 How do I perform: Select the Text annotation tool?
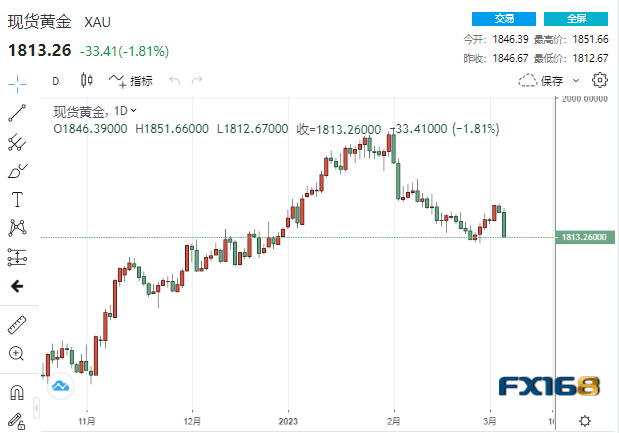pyautogui.click(x=17, y=199)
